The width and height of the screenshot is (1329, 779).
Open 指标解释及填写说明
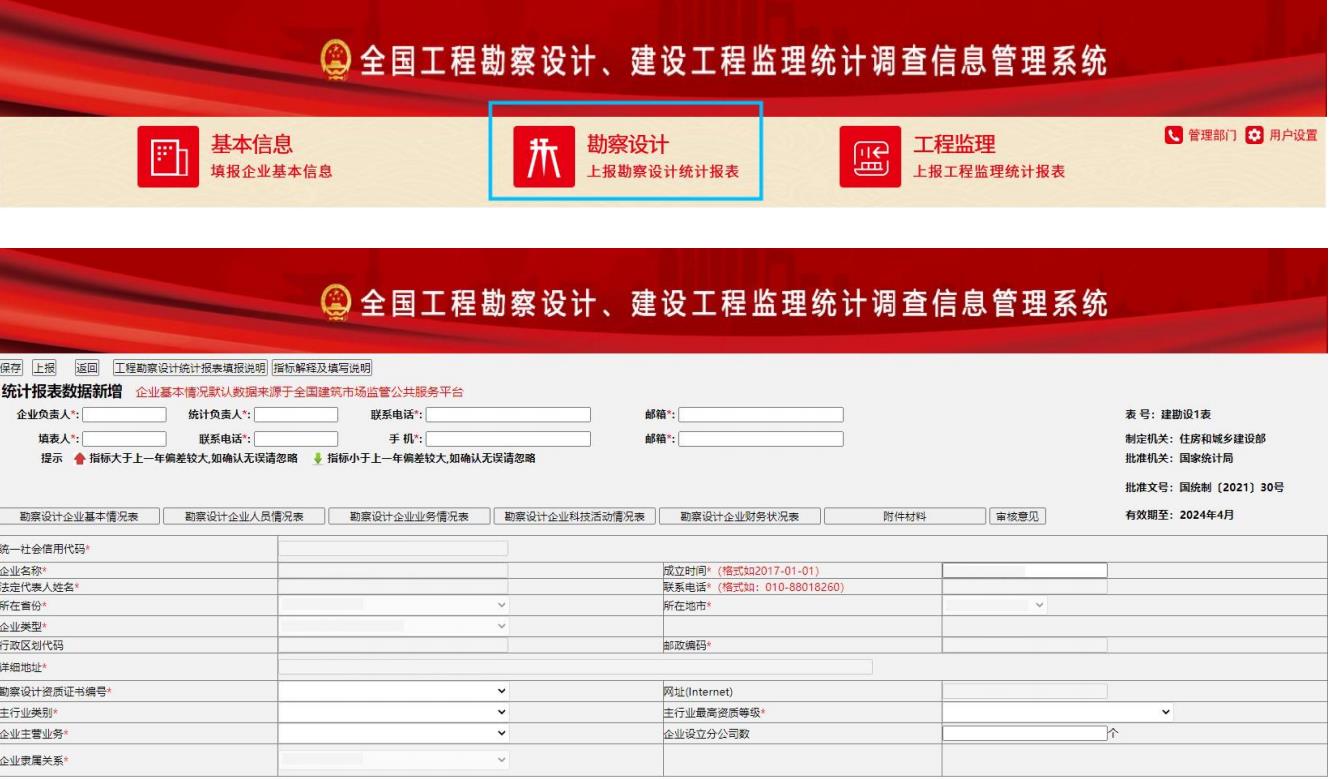pos(322,368)
